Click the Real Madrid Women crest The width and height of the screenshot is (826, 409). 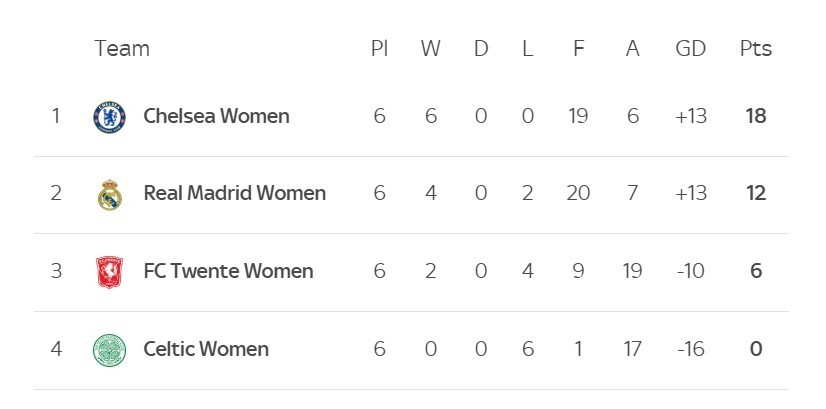tap(110, 194)
